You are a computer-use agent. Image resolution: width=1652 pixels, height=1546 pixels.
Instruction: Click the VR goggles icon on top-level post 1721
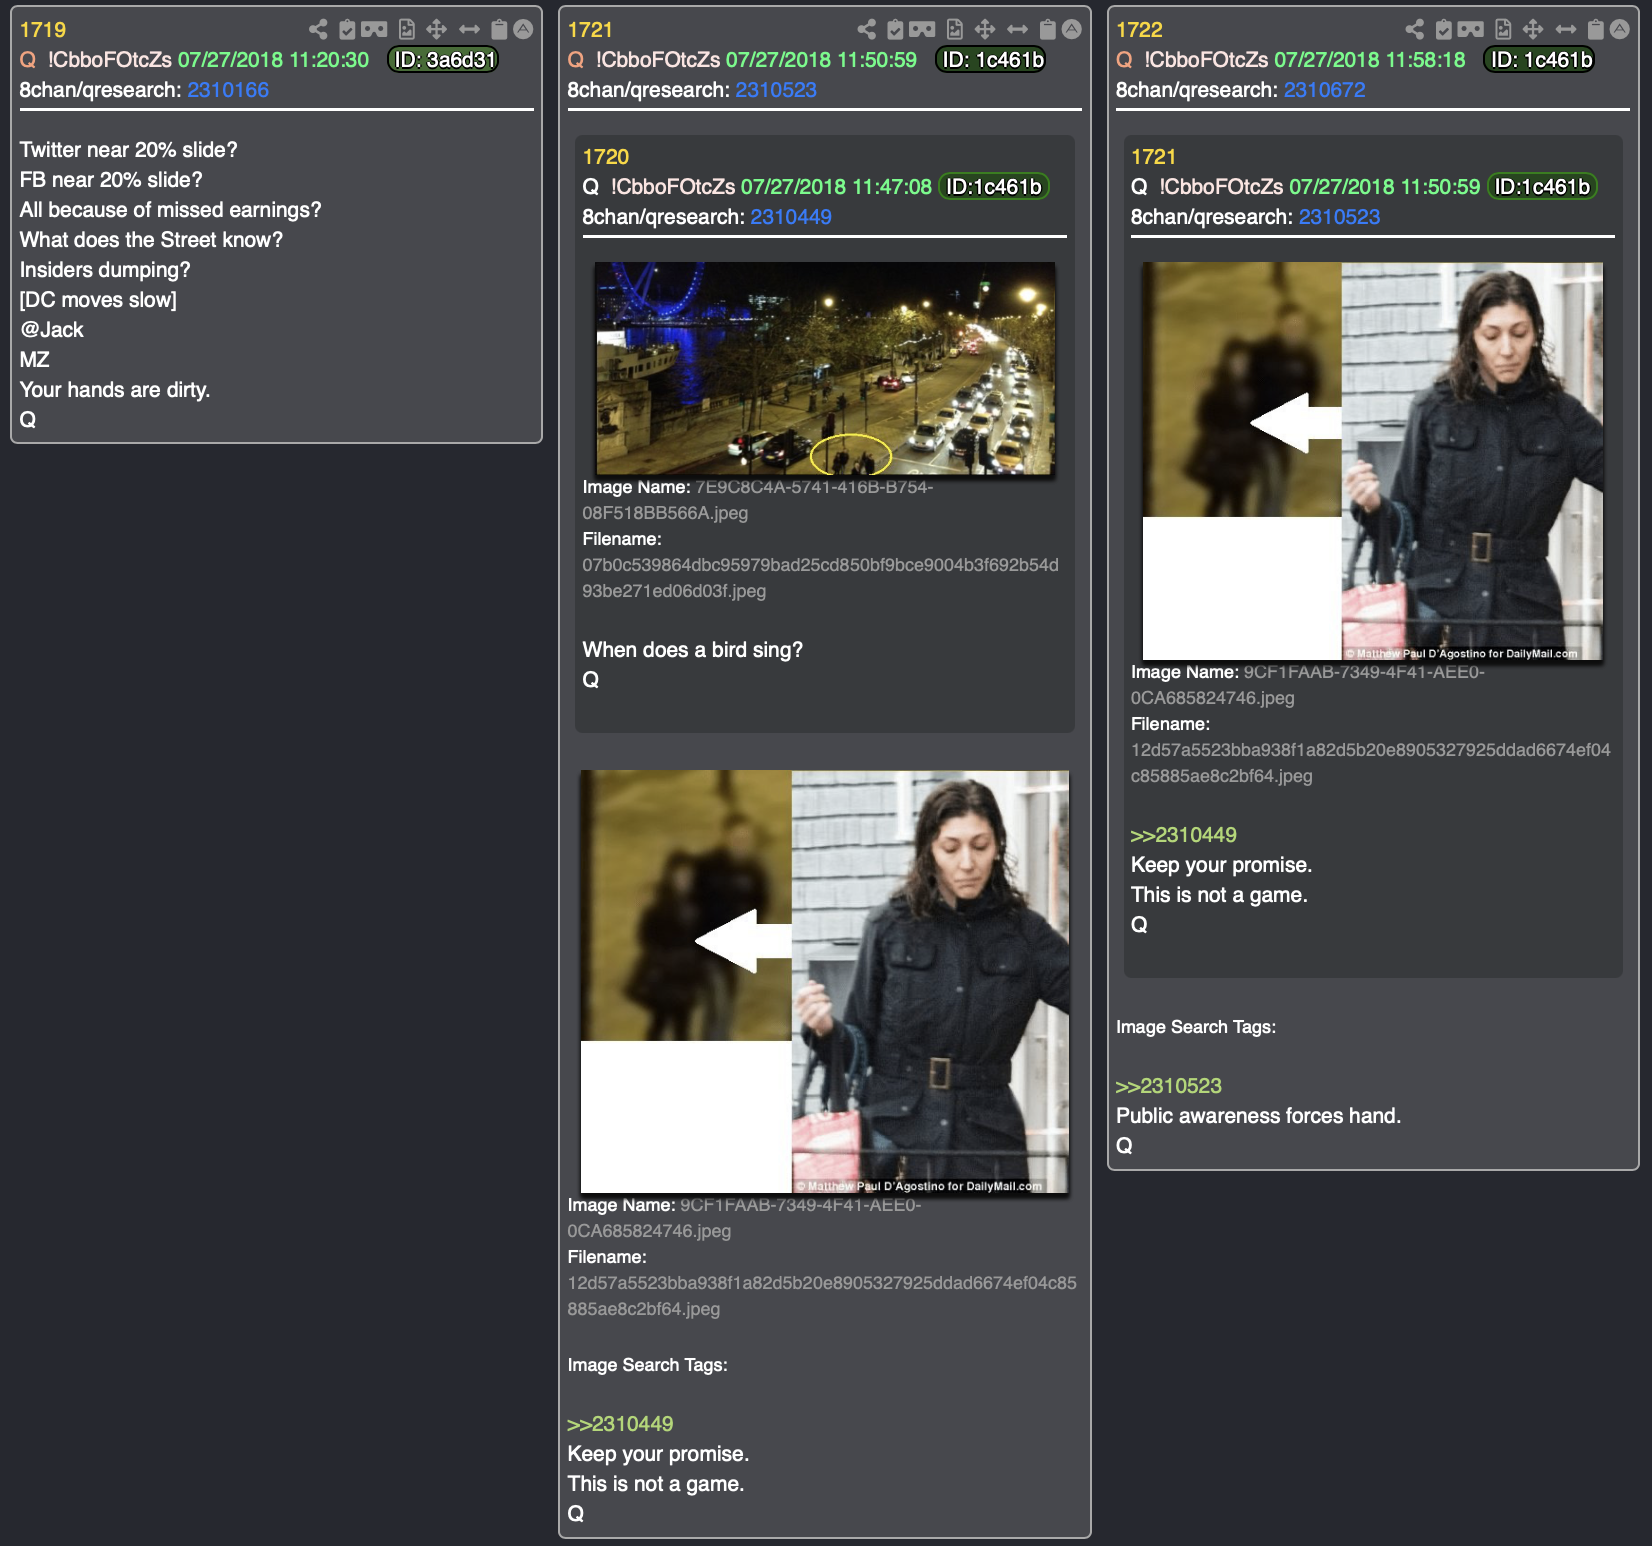click(x=923, y=29)
